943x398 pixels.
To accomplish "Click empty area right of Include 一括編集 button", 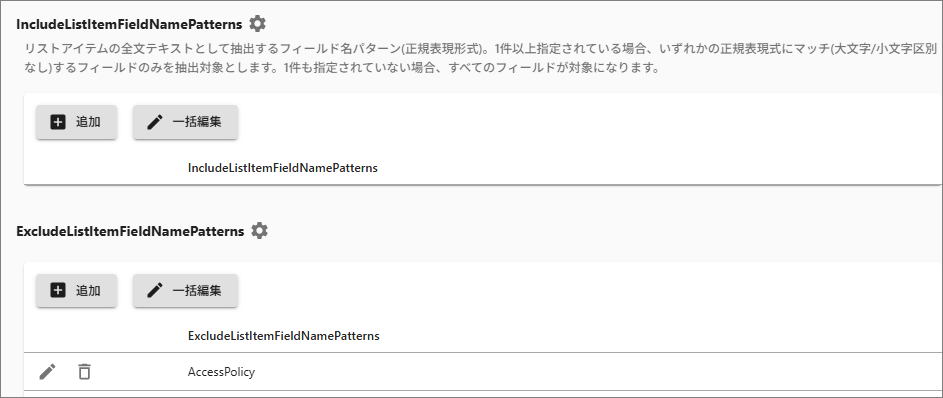I will (x=589, y=122).
